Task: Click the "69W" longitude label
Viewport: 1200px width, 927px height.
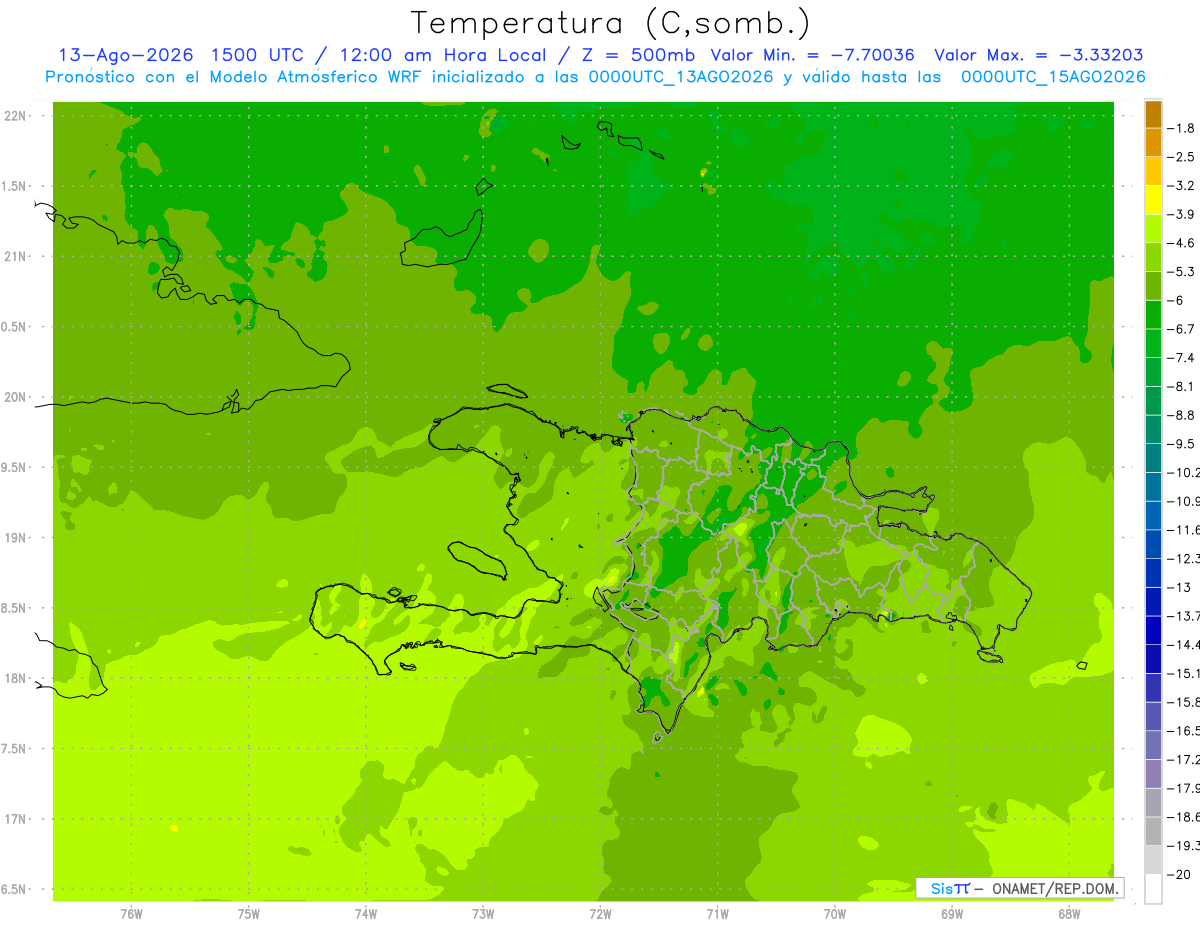Action: [x=952, y=913]
